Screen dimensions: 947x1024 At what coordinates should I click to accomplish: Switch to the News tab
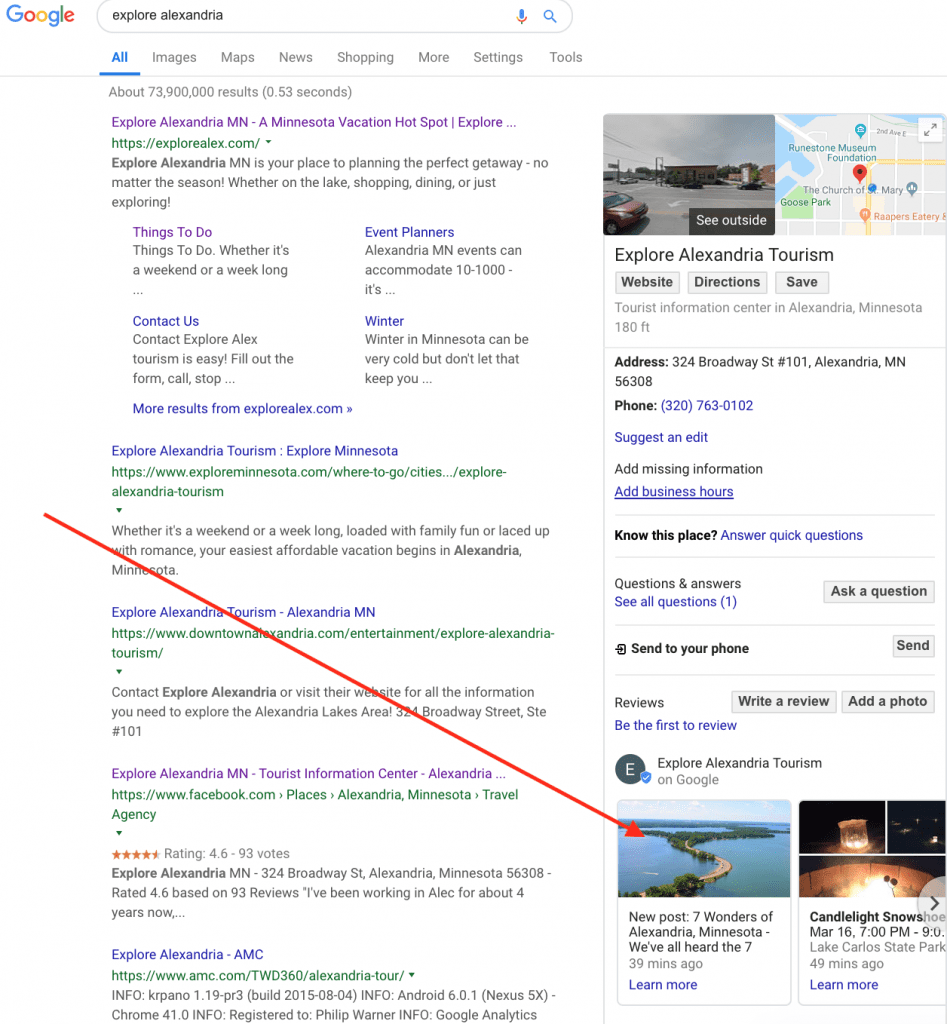click(x=296, y=57)
